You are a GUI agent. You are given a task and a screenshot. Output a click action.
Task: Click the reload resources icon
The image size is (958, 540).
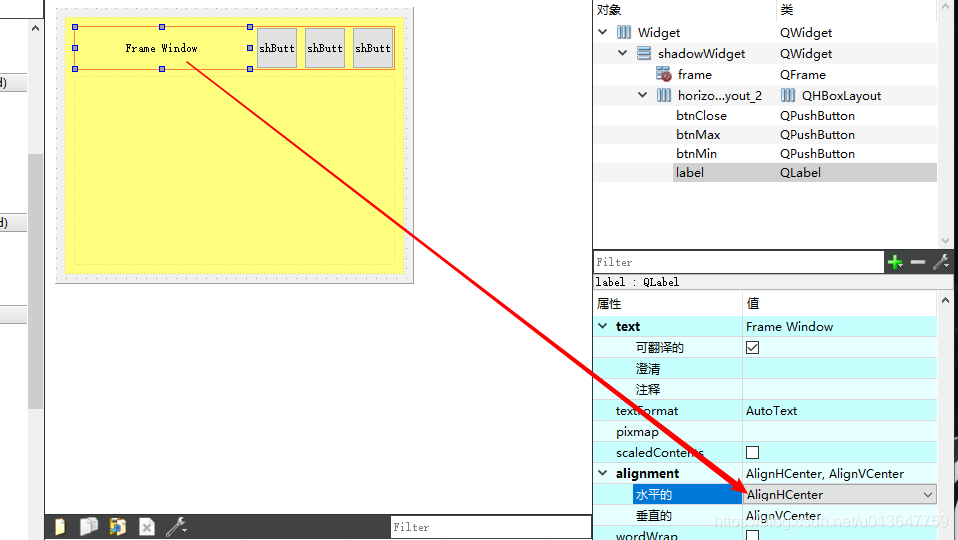click(117, 527)
